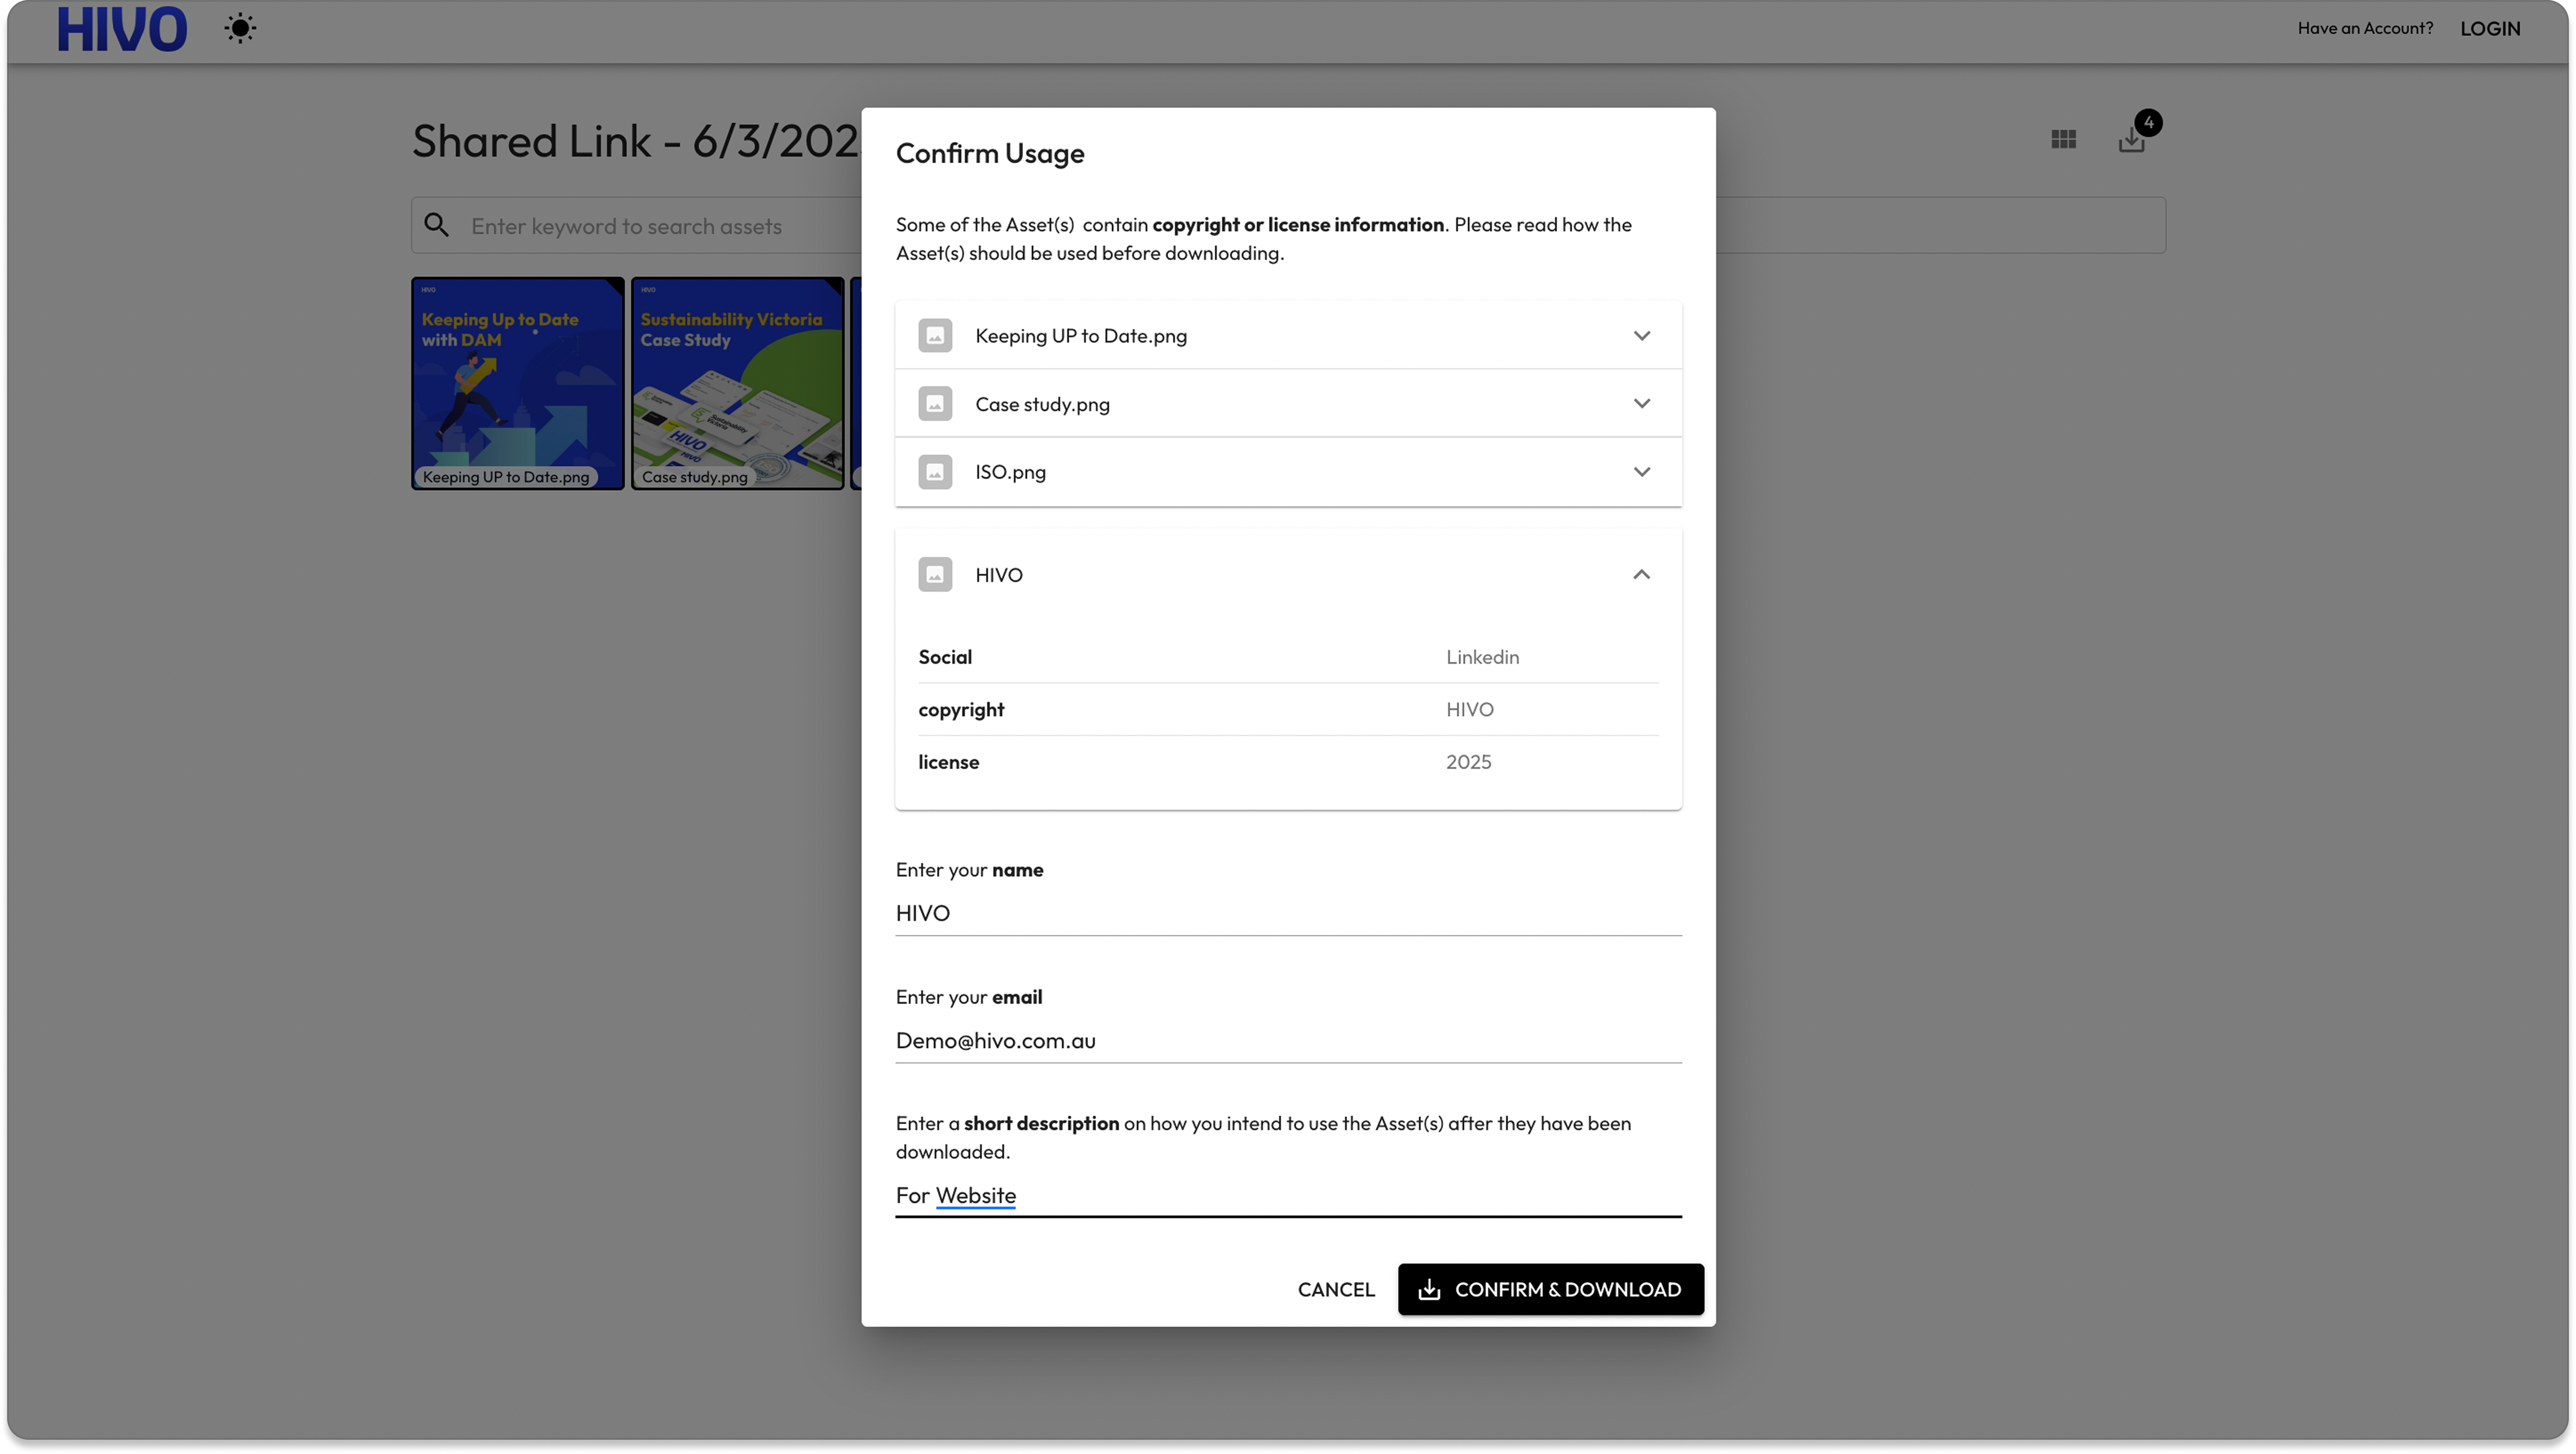Expand ISO.png details chevron
This screenshot has height=1454, width=2576.
click(x=1641, y=472)
